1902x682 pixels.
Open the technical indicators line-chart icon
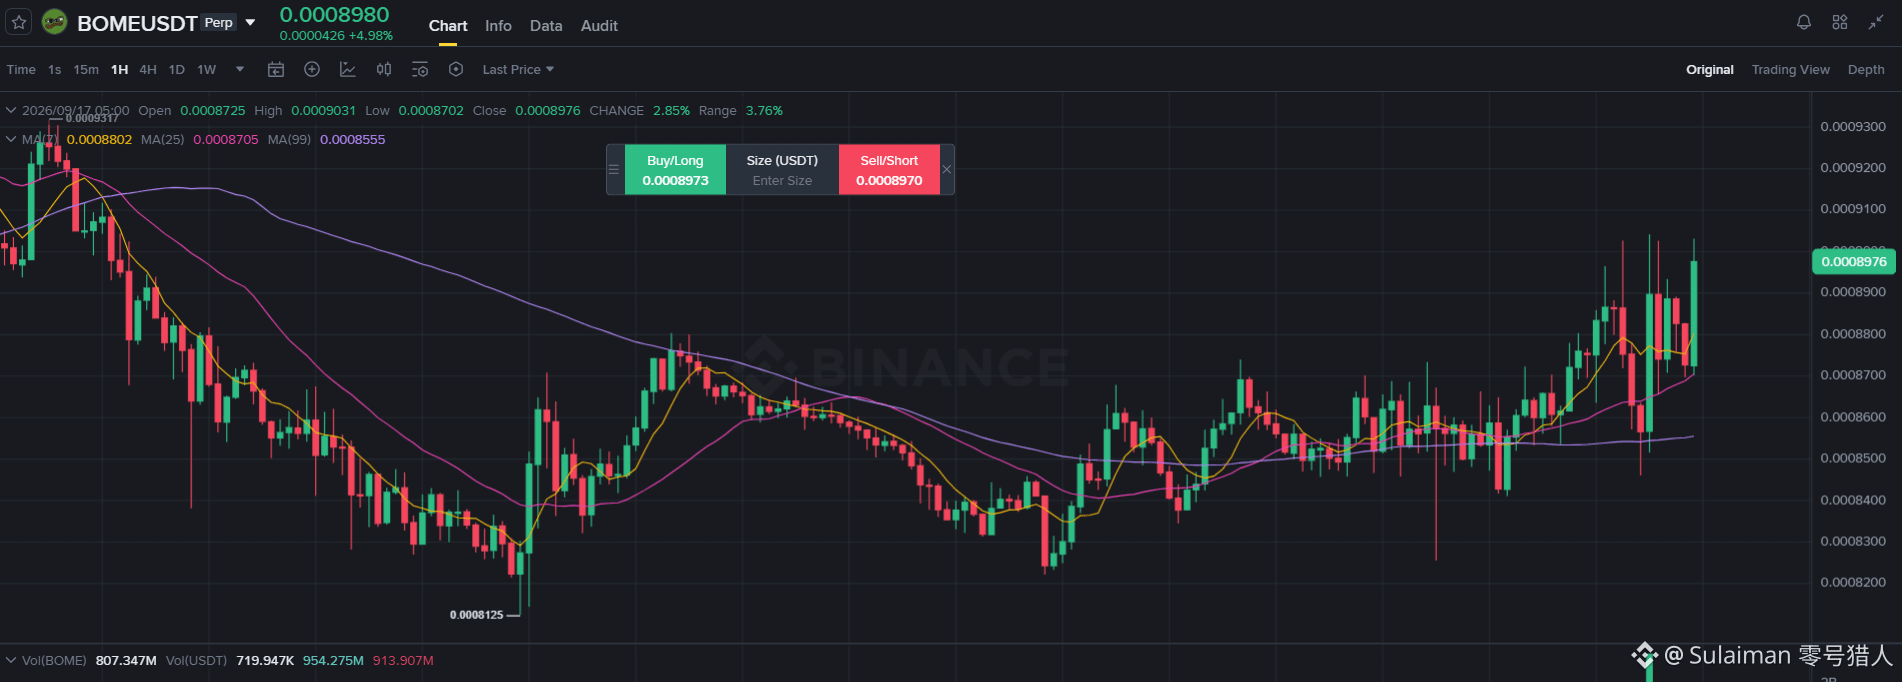point(348,69)
